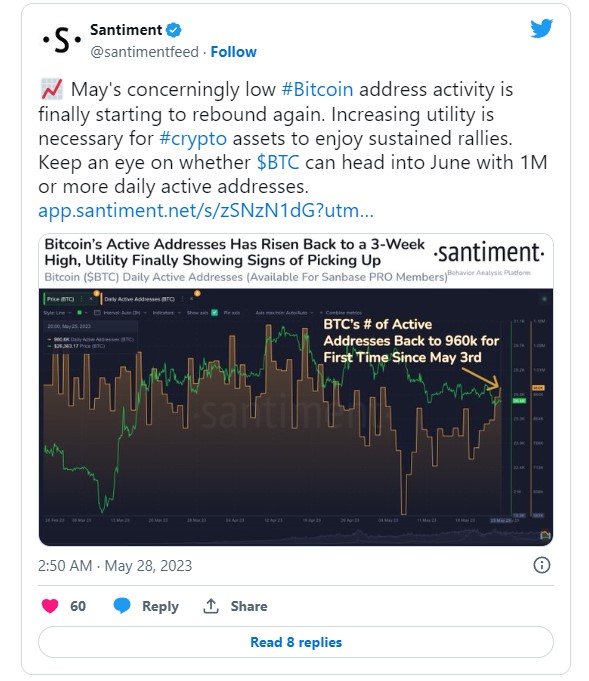Open the green line color picker
589x681 pixels.
pyautogui.click(x=81, y=313)
